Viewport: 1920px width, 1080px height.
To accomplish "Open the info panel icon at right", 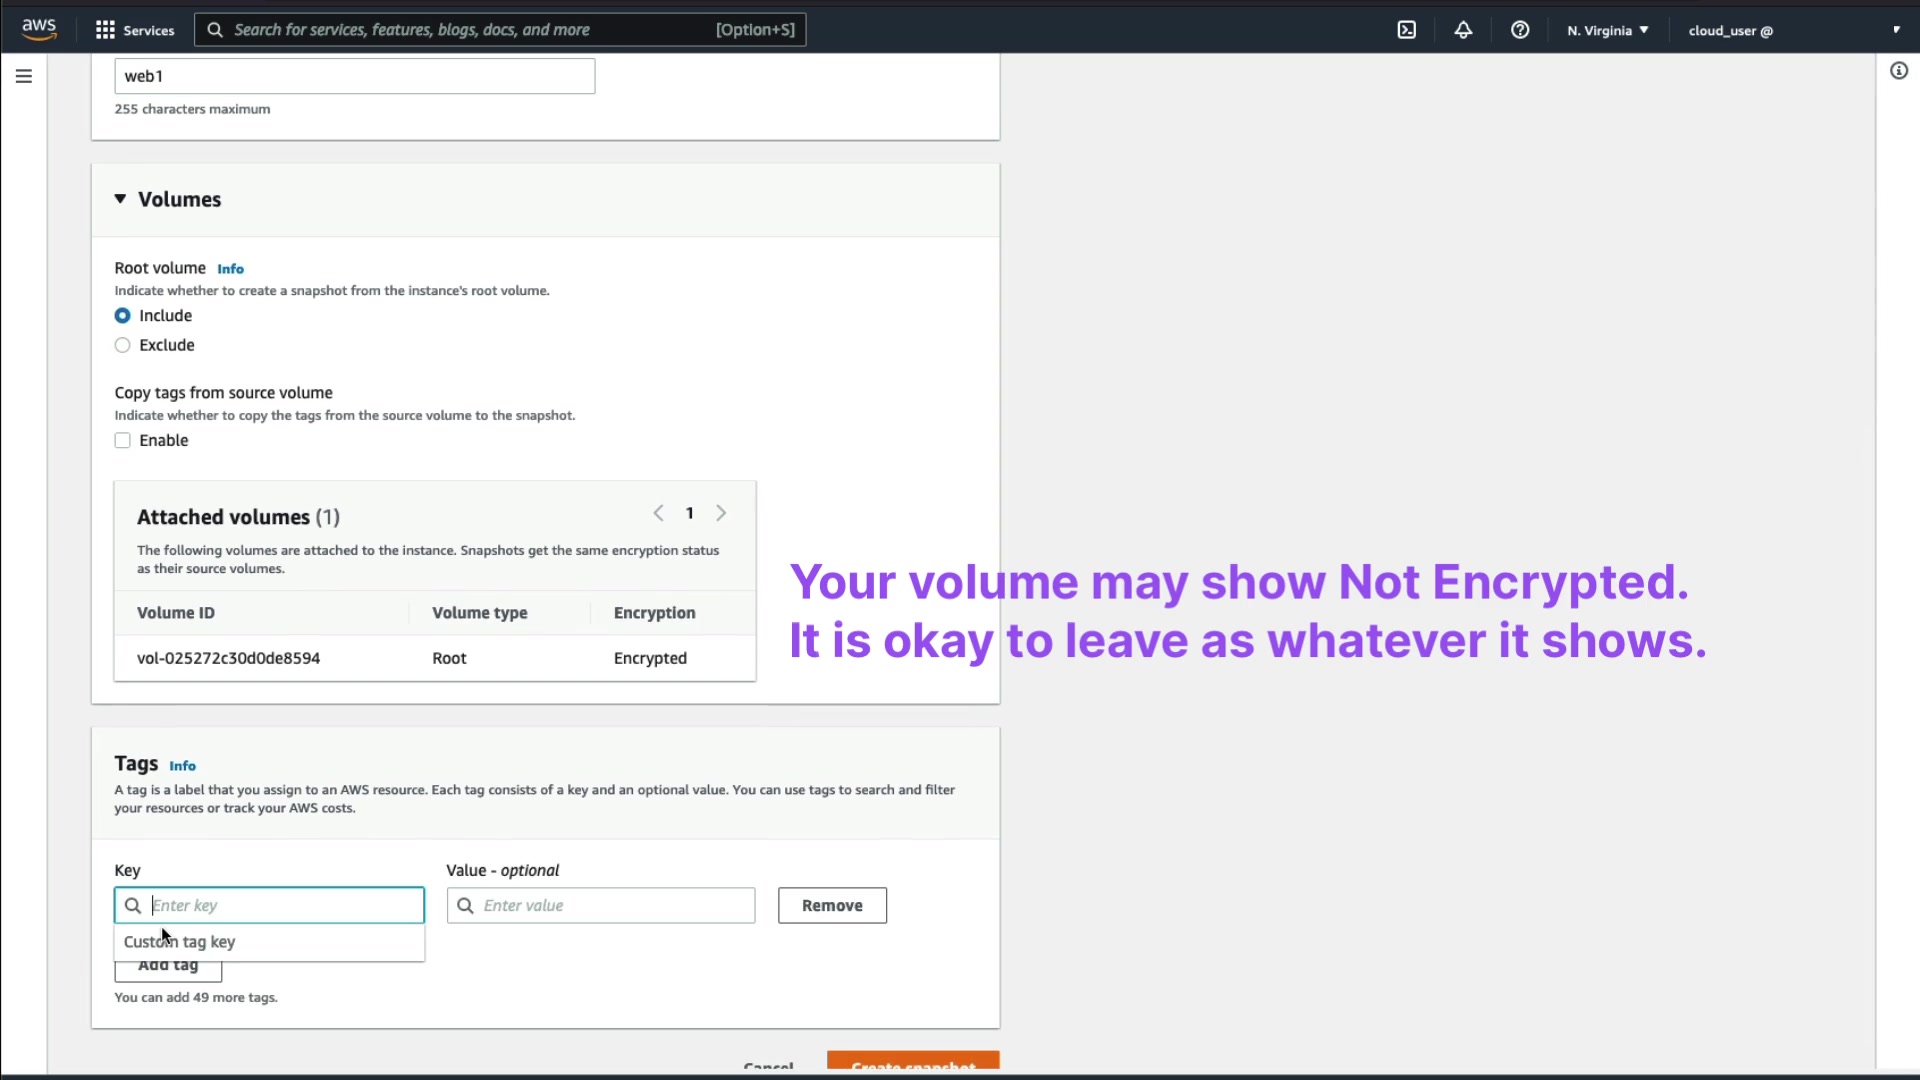I will click(x=1898, y=71).
